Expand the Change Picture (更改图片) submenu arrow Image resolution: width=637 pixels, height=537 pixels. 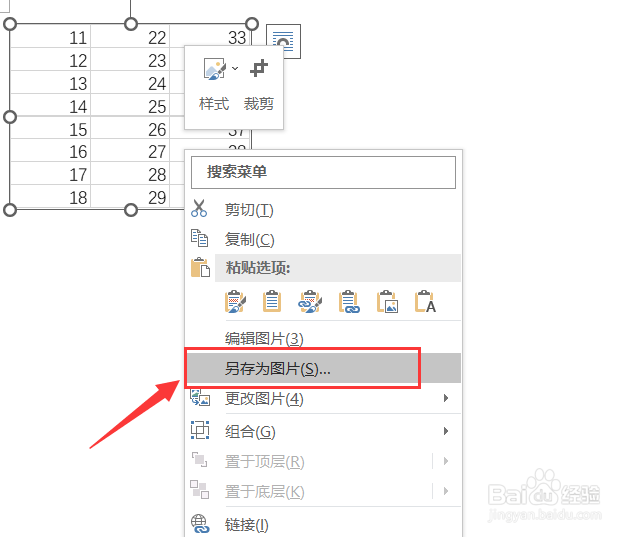(x=446, y=398)
